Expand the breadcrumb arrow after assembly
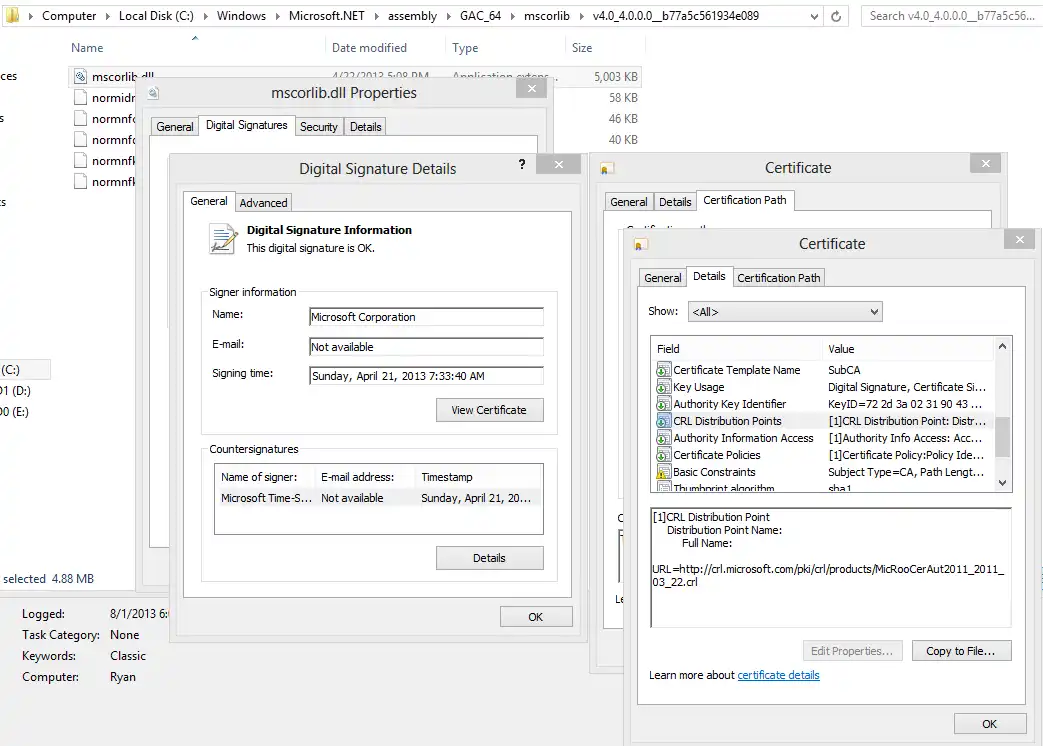The height and width of the screenshot is (746, 1043). click(x=448, y=16)
